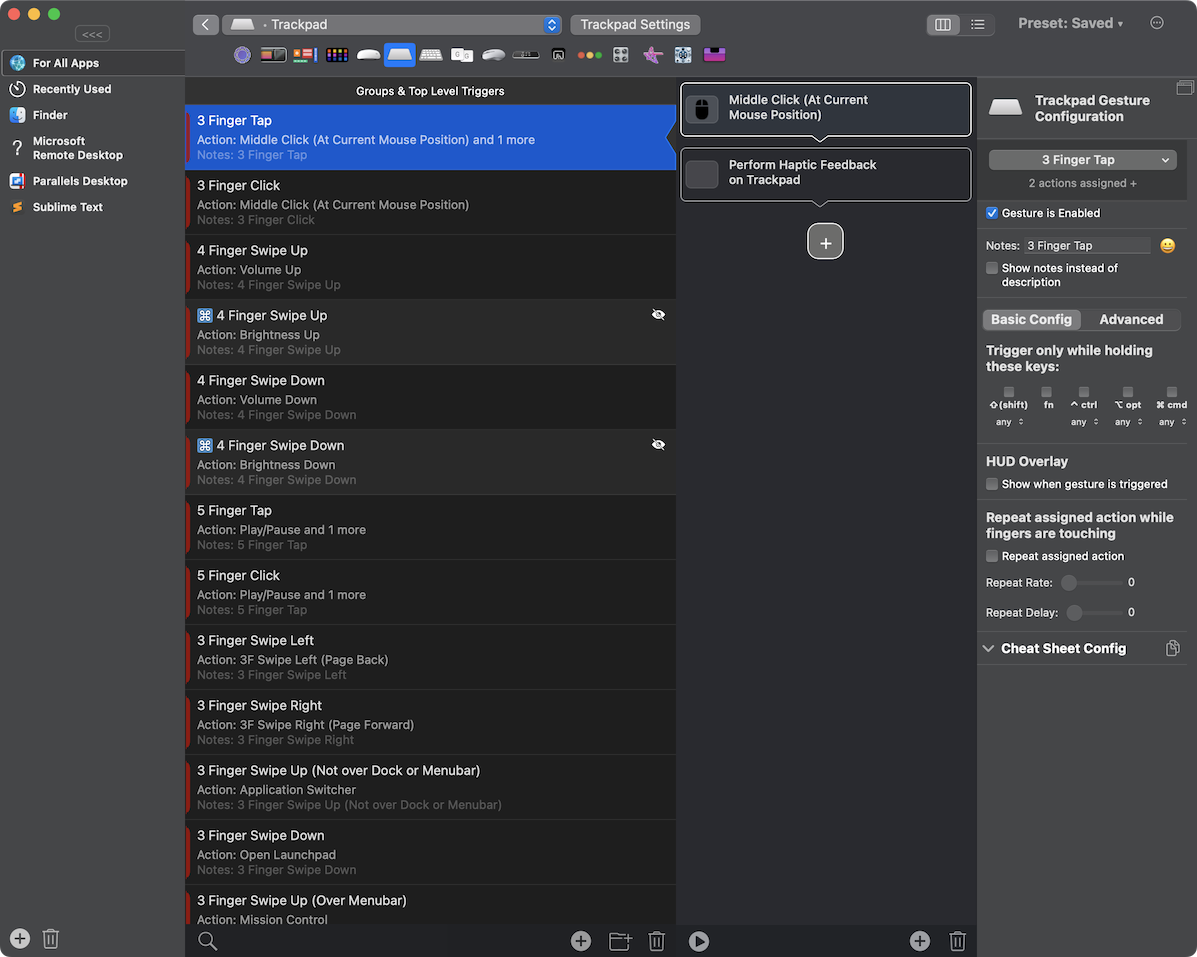Screen dimensions: 1197x957
Task: Open the three-dot more options icon
Action: tap(1157, 23)
